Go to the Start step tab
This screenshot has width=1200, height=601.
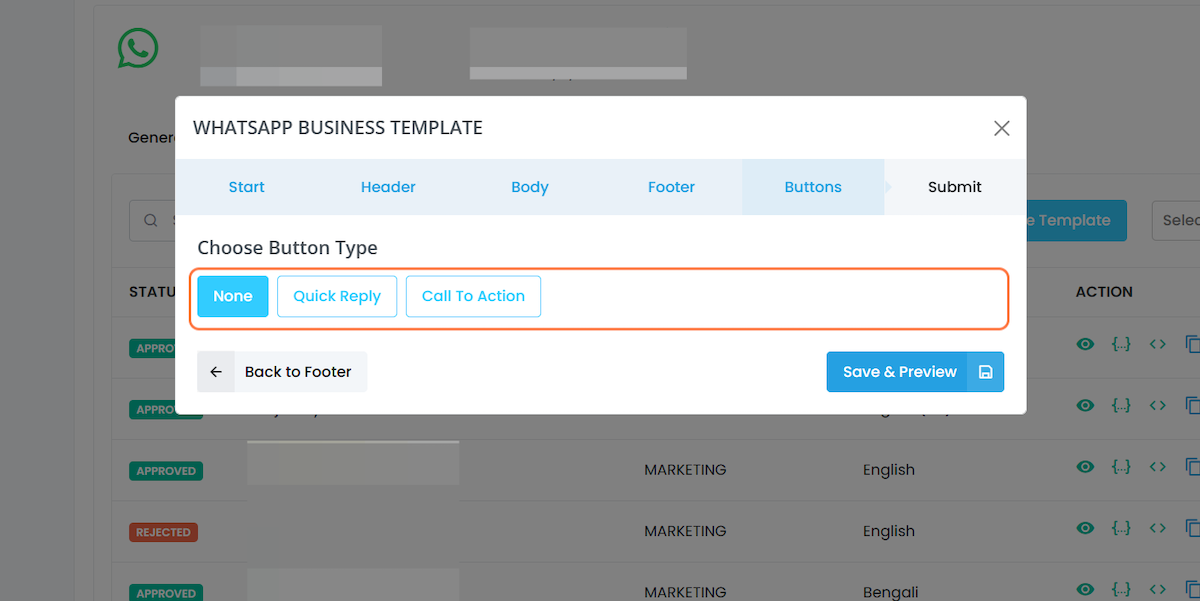tap(246, 187)
